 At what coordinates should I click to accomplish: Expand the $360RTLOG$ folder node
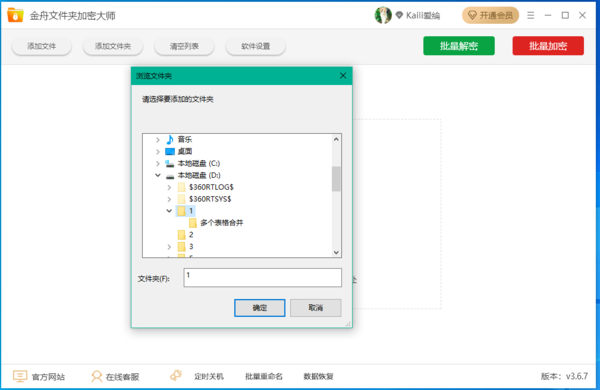[169, 187]
